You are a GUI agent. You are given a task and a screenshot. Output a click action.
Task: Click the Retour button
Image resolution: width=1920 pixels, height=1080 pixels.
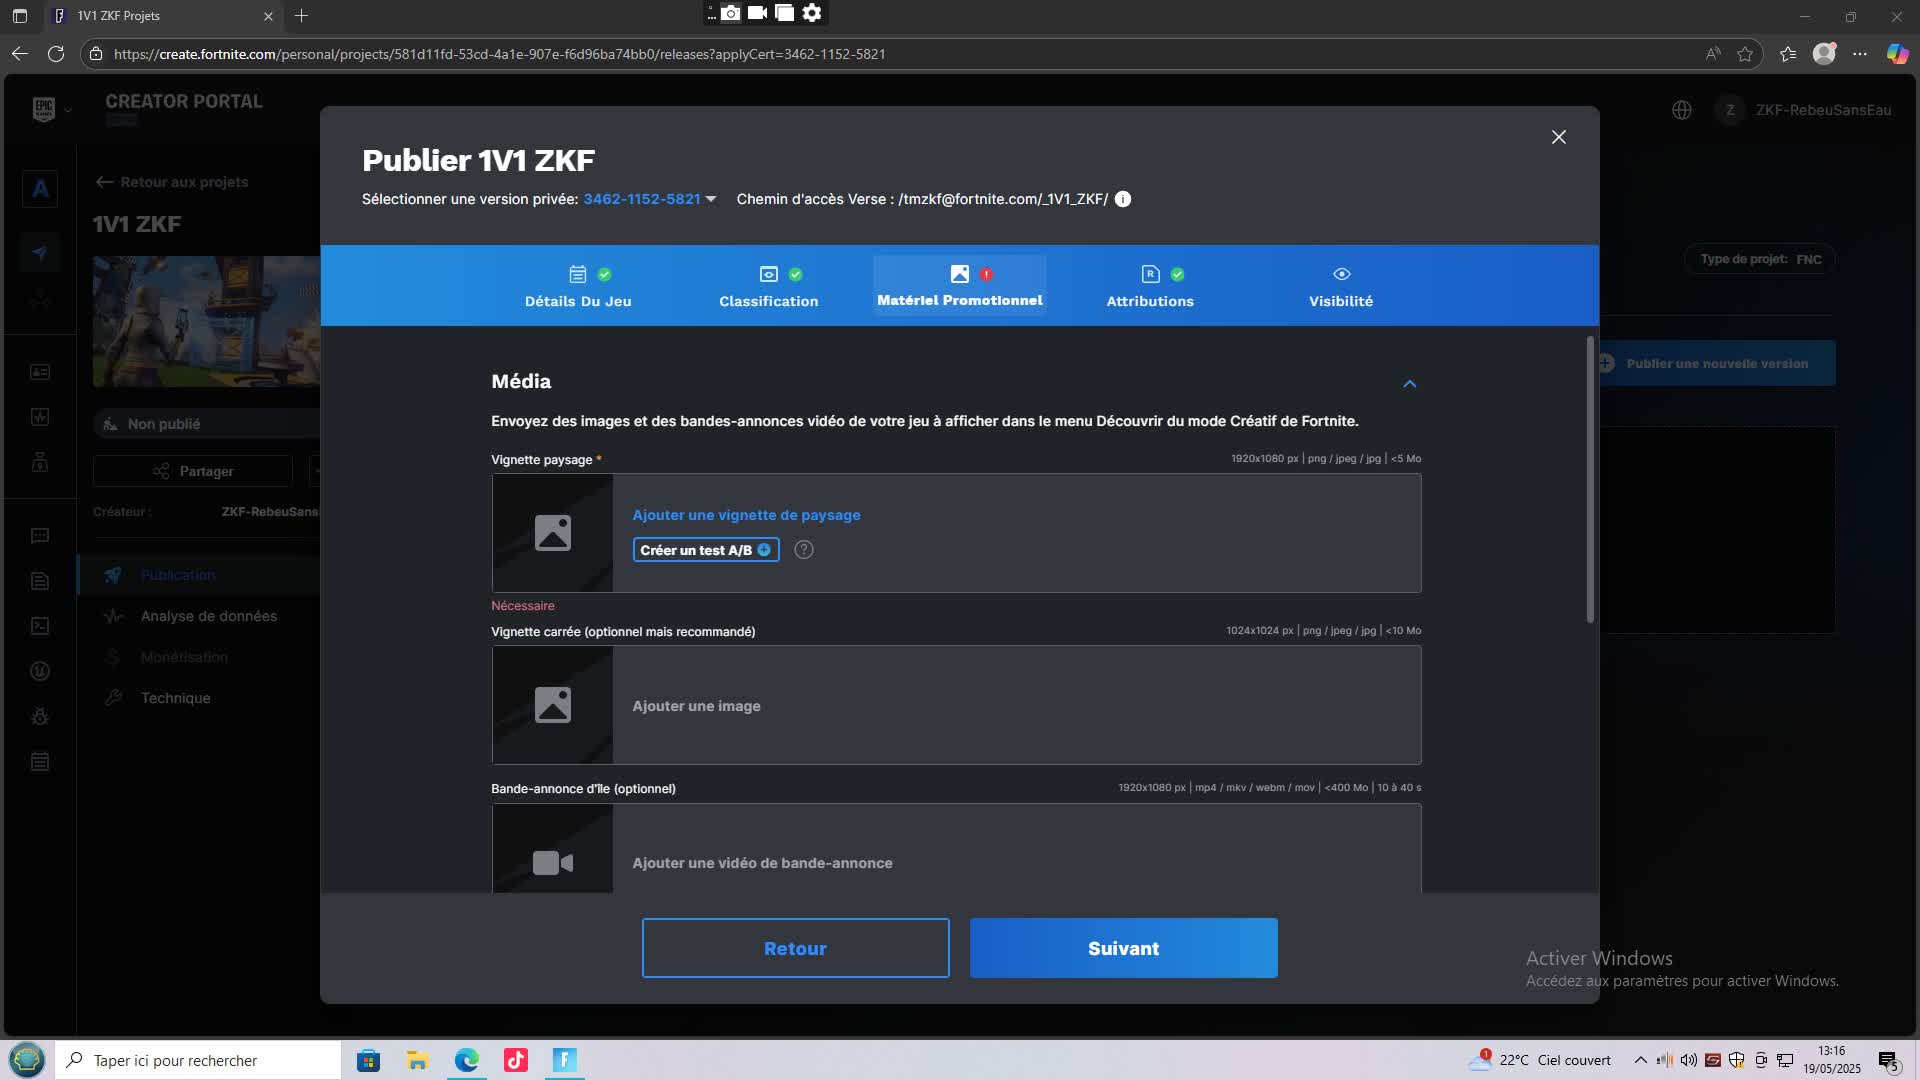795,948
